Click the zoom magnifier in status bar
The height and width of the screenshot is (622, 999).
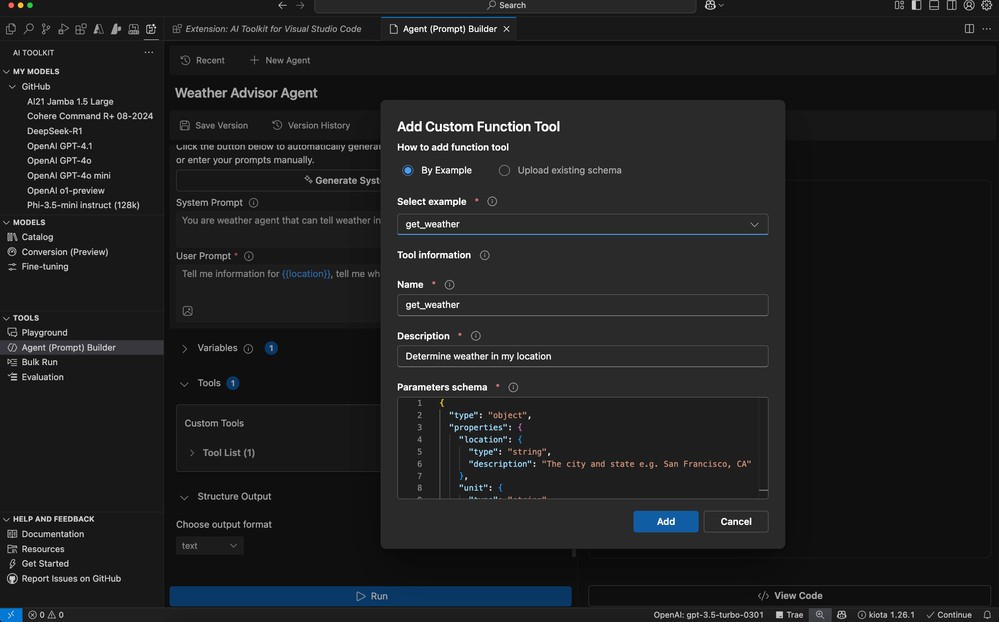[x=819, y=615]
